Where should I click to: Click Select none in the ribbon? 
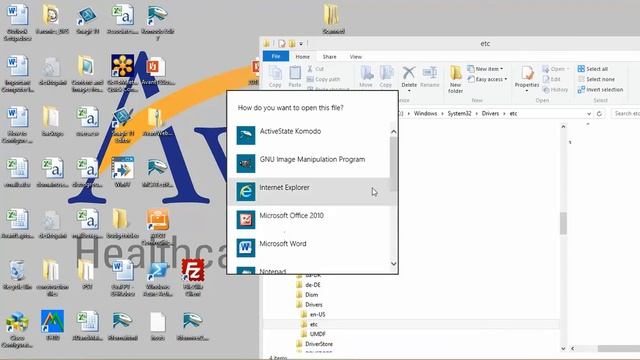point(596,79)
